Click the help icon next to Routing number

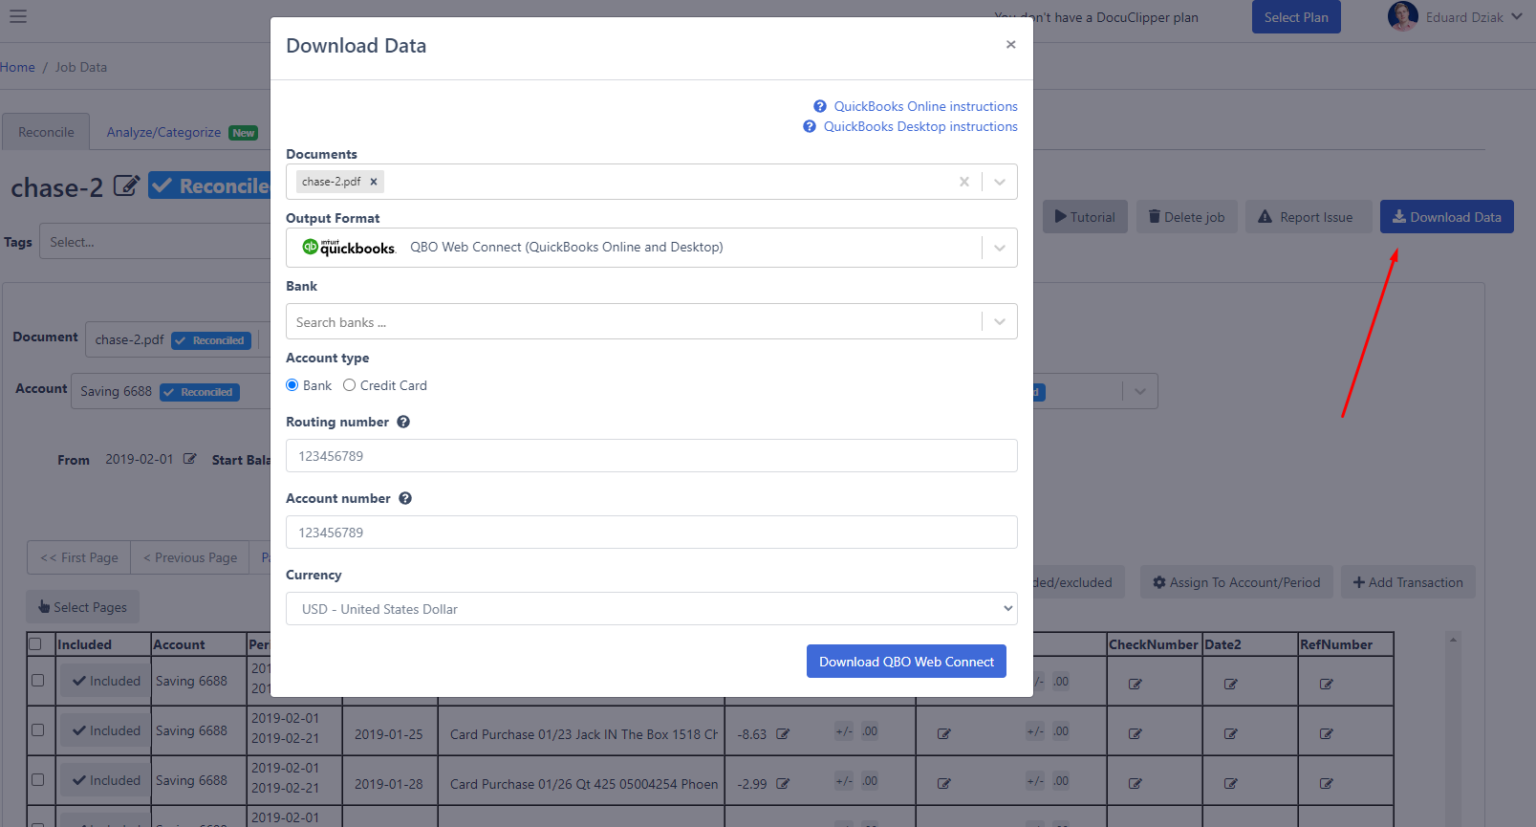(x=403, y=421)
